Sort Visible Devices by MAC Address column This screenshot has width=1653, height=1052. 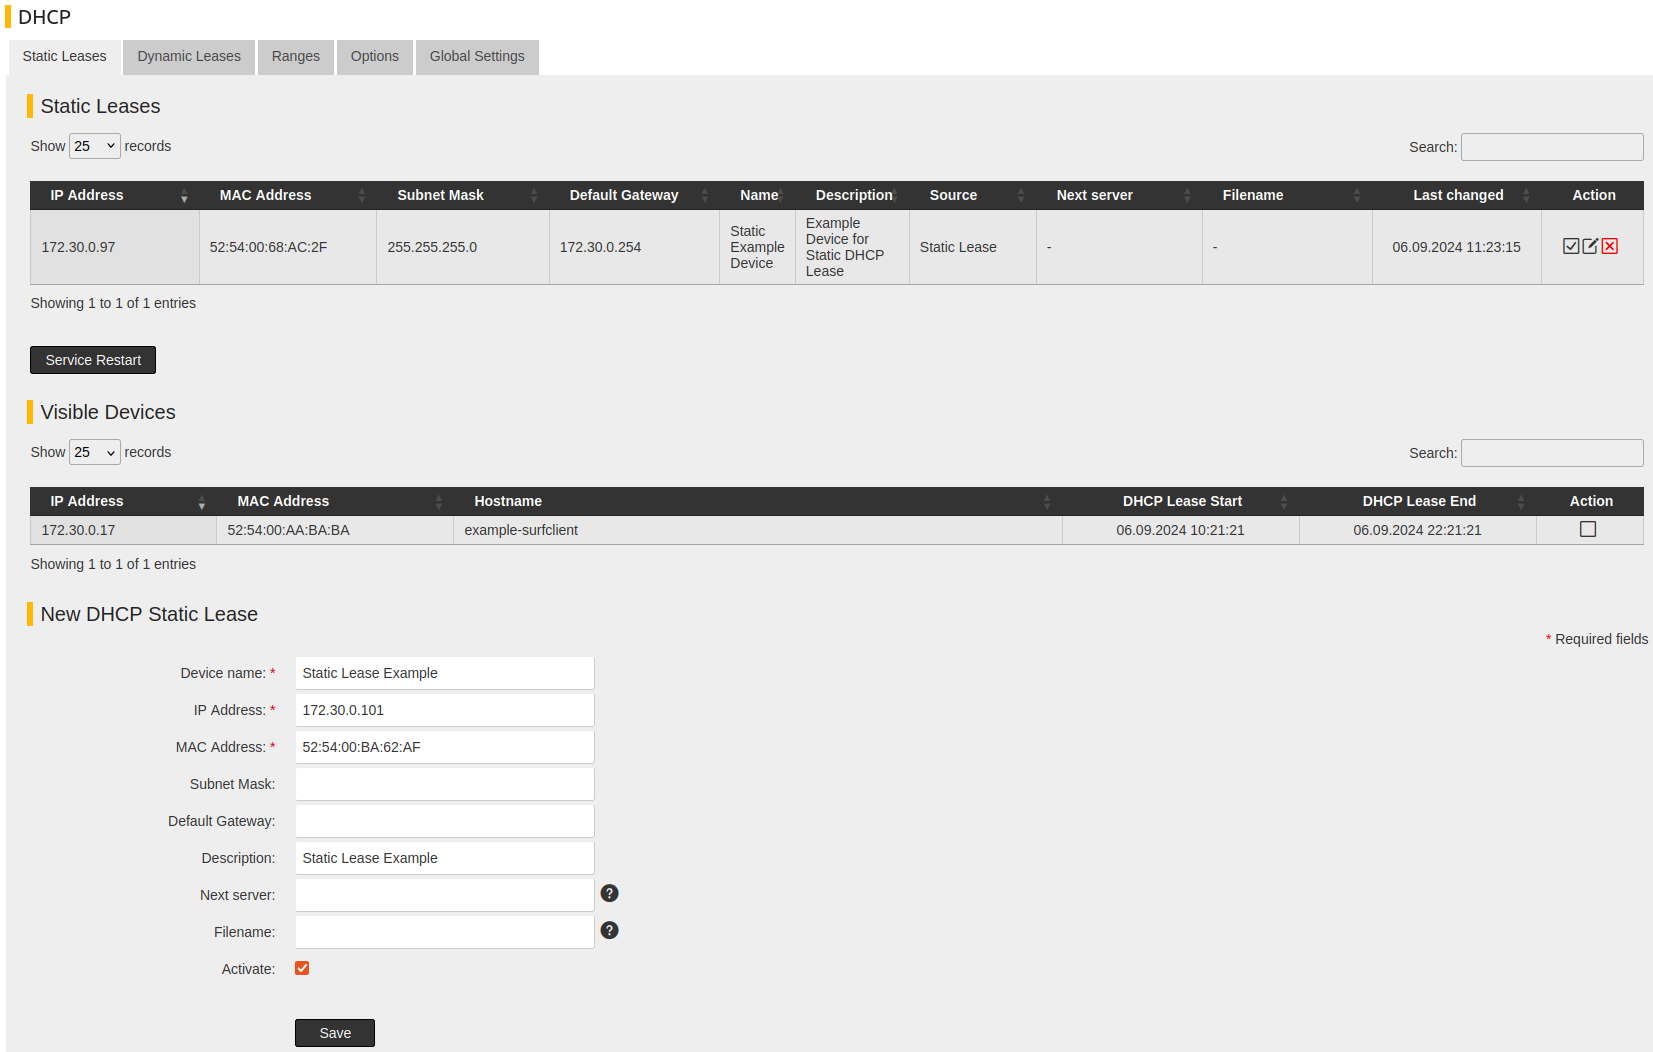[334, 501]
